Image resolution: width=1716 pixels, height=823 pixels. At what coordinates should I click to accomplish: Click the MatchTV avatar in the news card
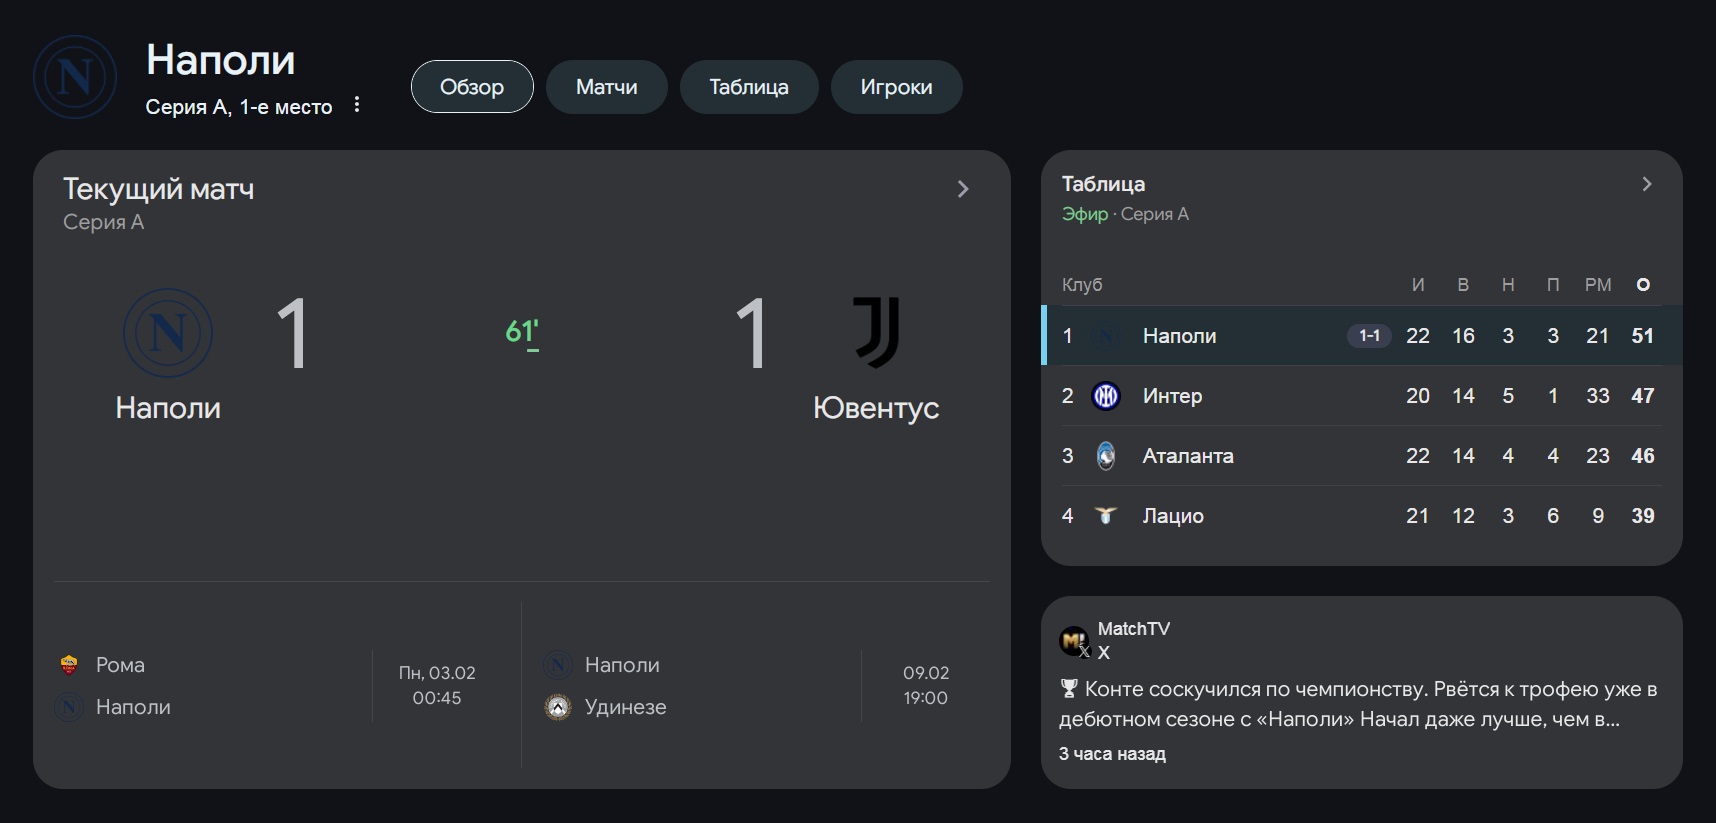pyautogui.click(x=1074, y=640)
